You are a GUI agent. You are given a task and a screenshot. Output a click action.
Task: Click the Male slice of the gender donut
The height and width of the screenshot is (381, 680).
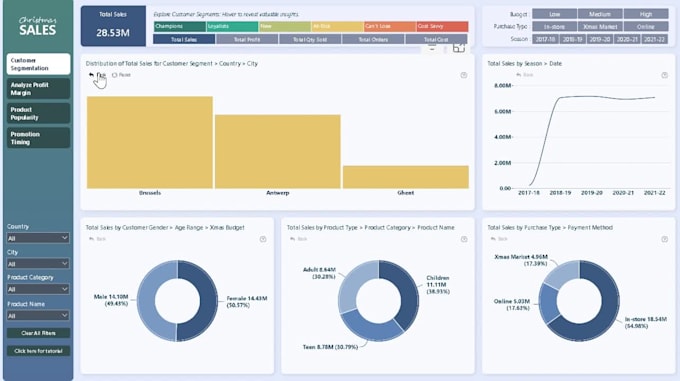[147, 301]
